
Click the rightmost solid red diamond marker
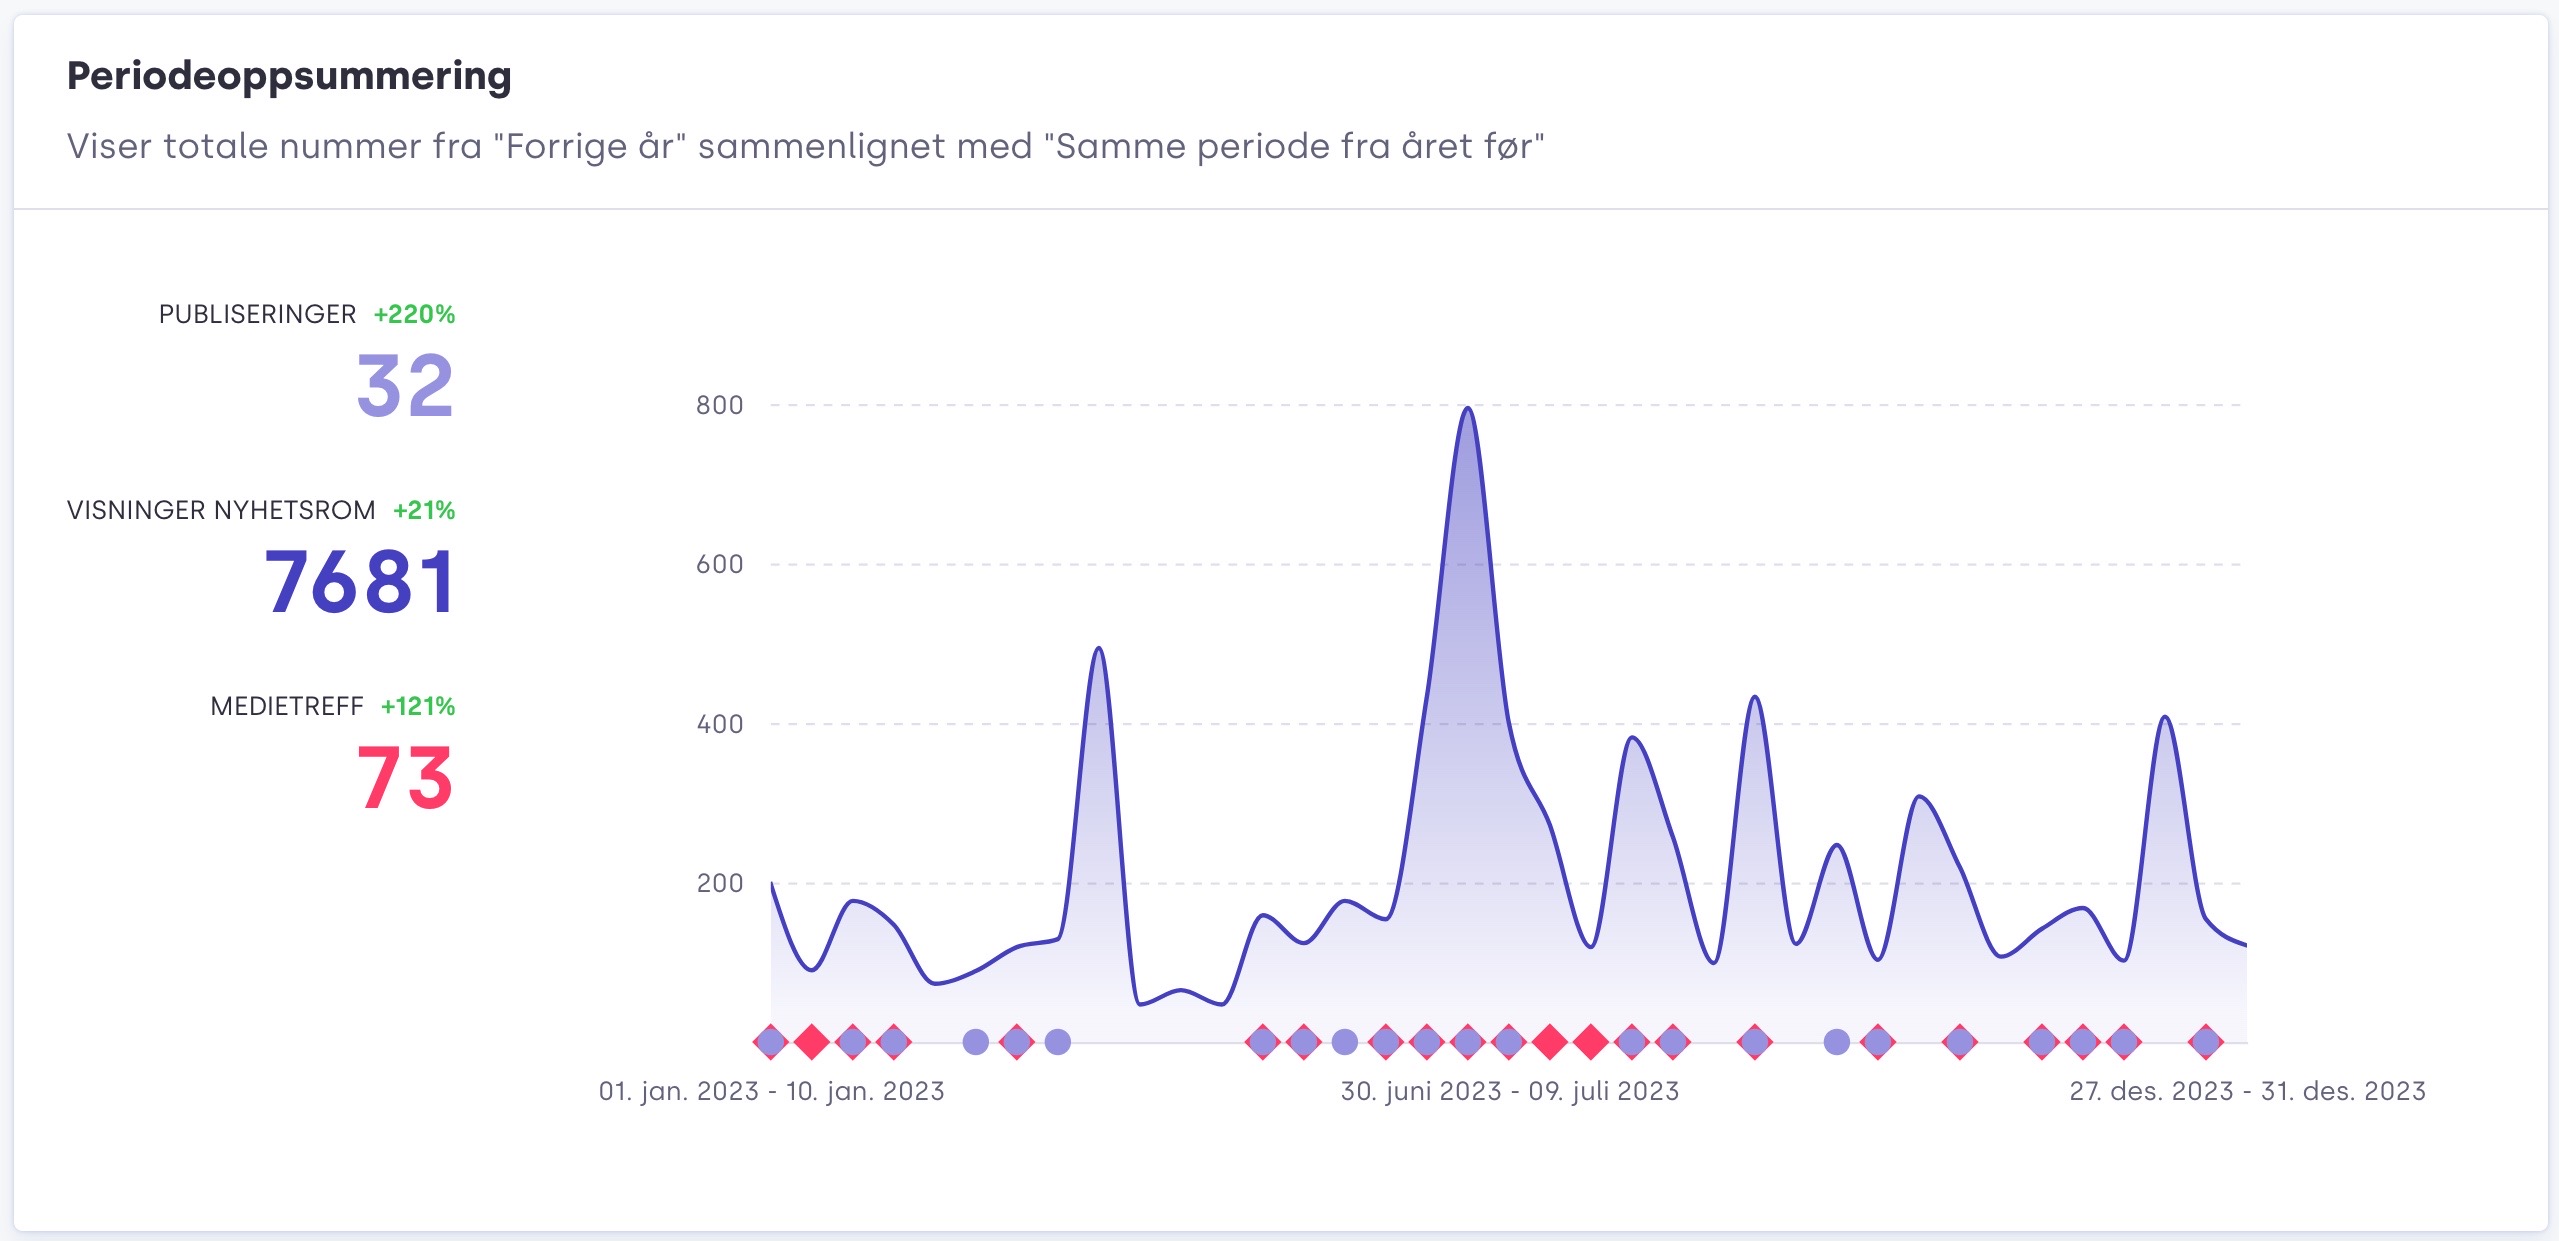[x=1591, y=1042]
